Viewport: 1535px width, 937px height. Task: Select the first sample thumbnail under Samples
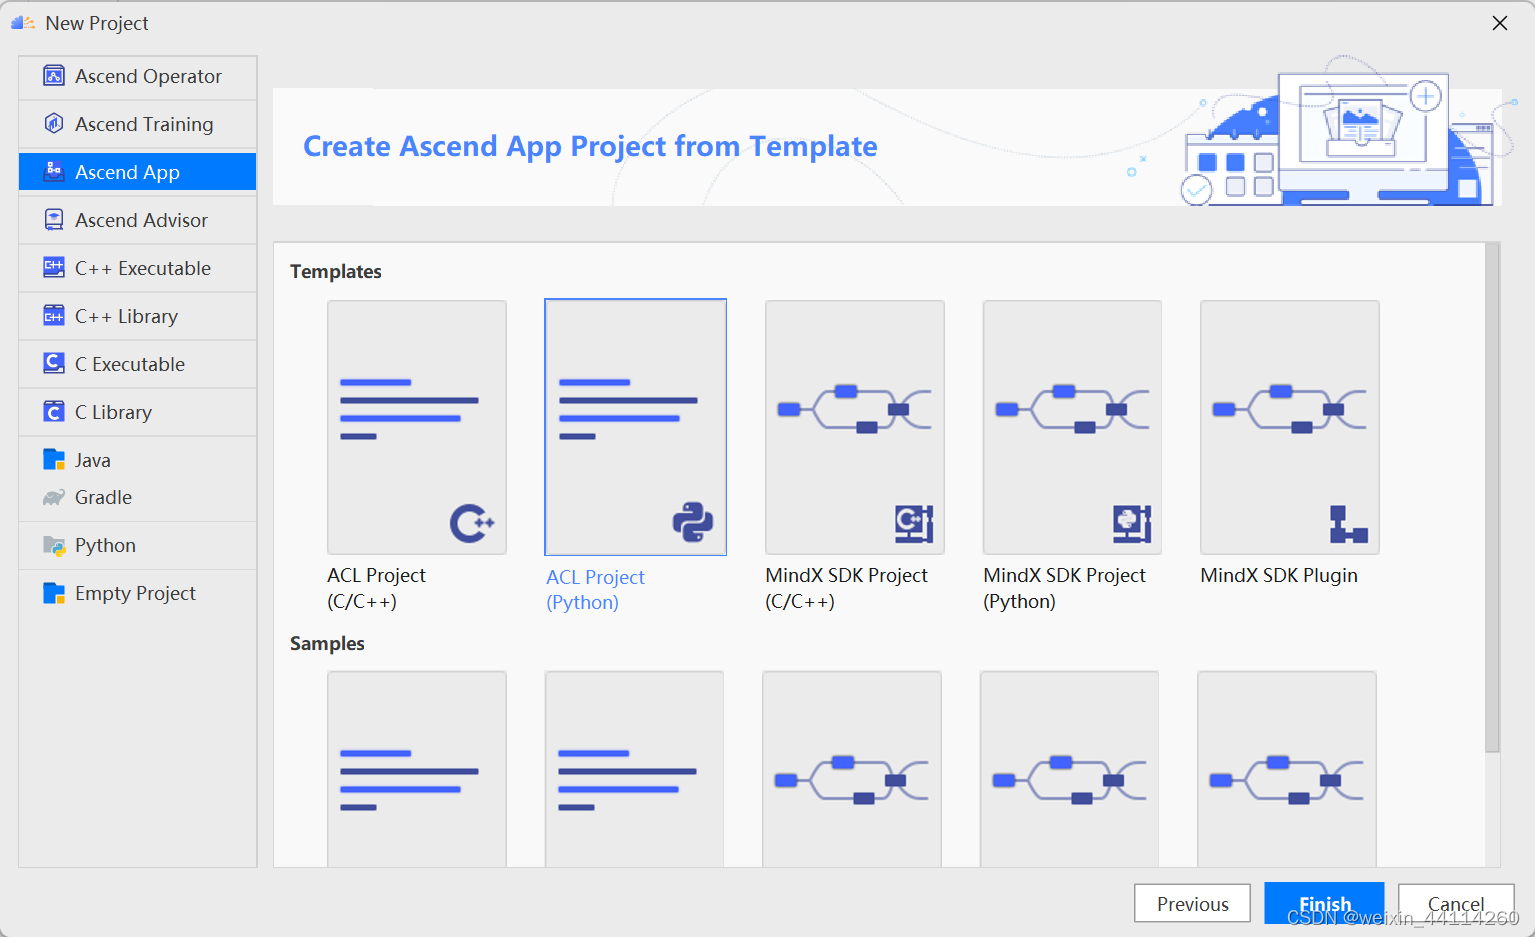pos(417,768)
